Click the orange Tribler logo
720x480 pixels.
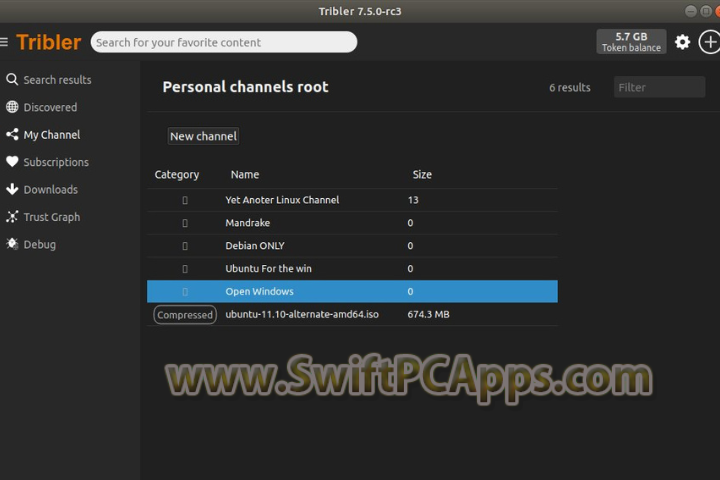[x=49, y=42]
